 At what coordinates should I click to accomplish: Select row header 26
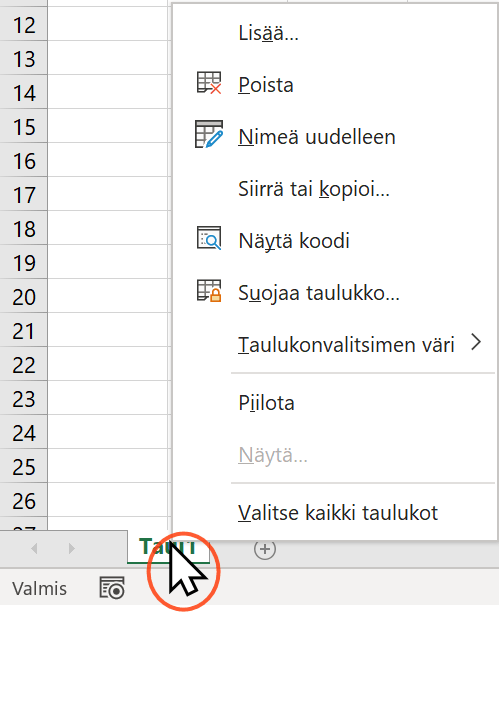[x=24, y=501]
